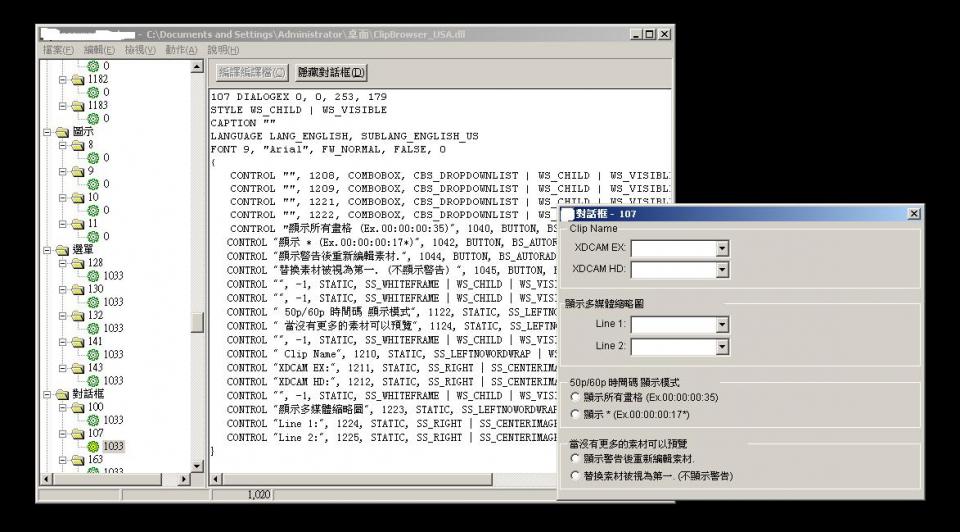Open the XDCAM HD dropdown list
960x532 pixels.
722,270
